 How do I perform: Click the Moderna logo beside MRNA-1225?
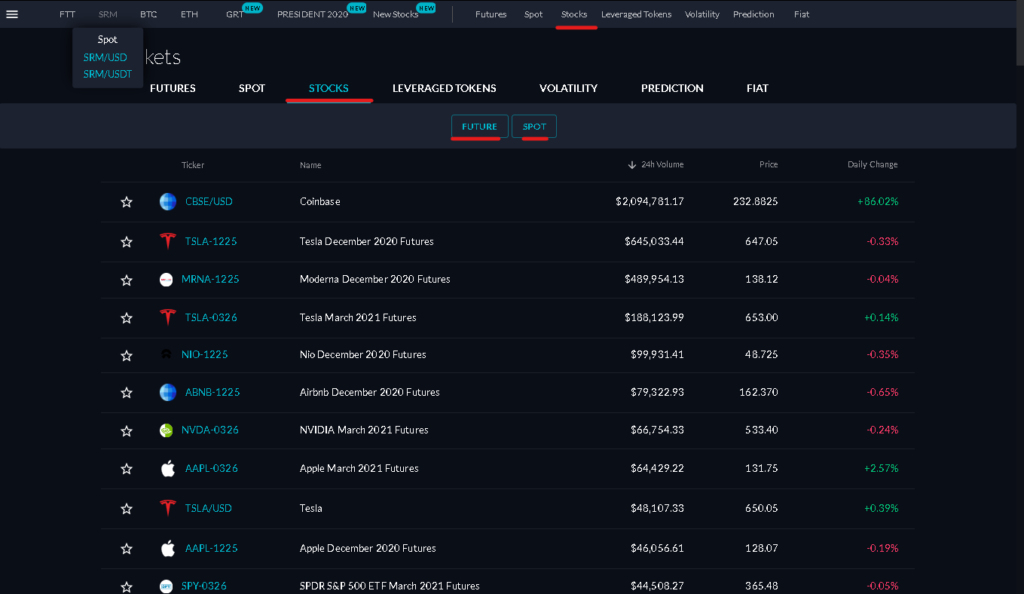point(166,279)
